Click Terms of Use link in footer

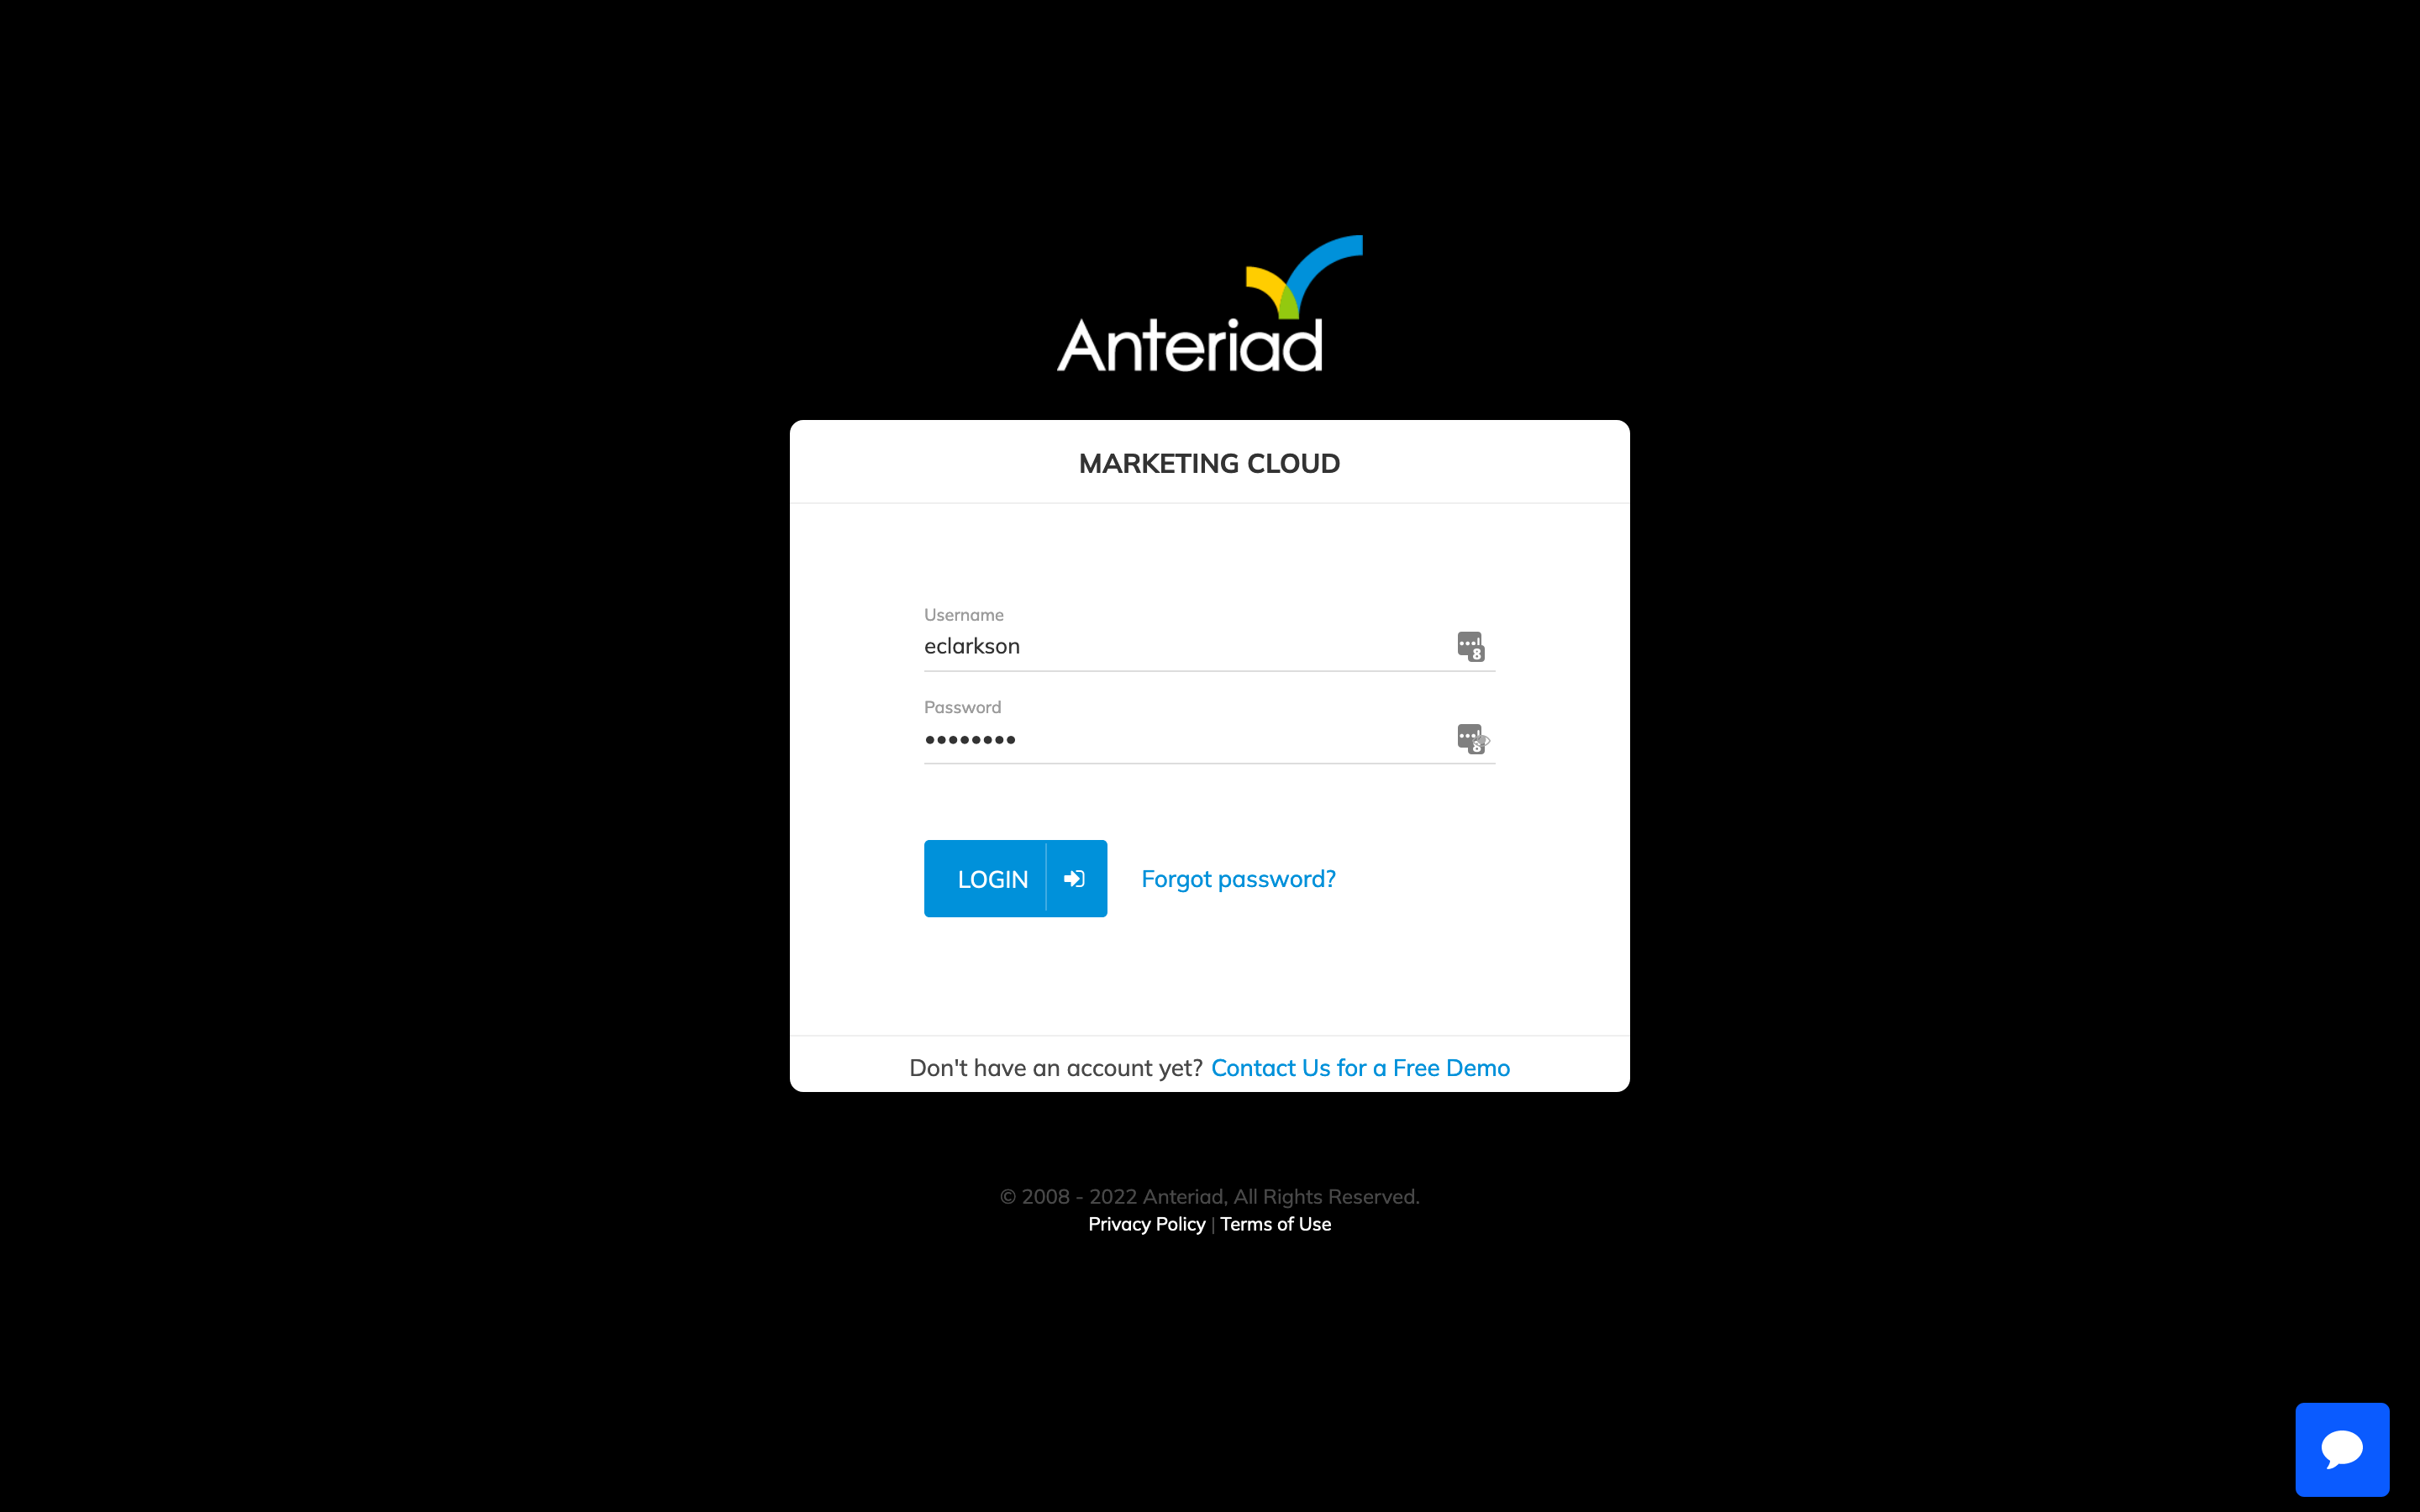[x=1276, y=1223]
